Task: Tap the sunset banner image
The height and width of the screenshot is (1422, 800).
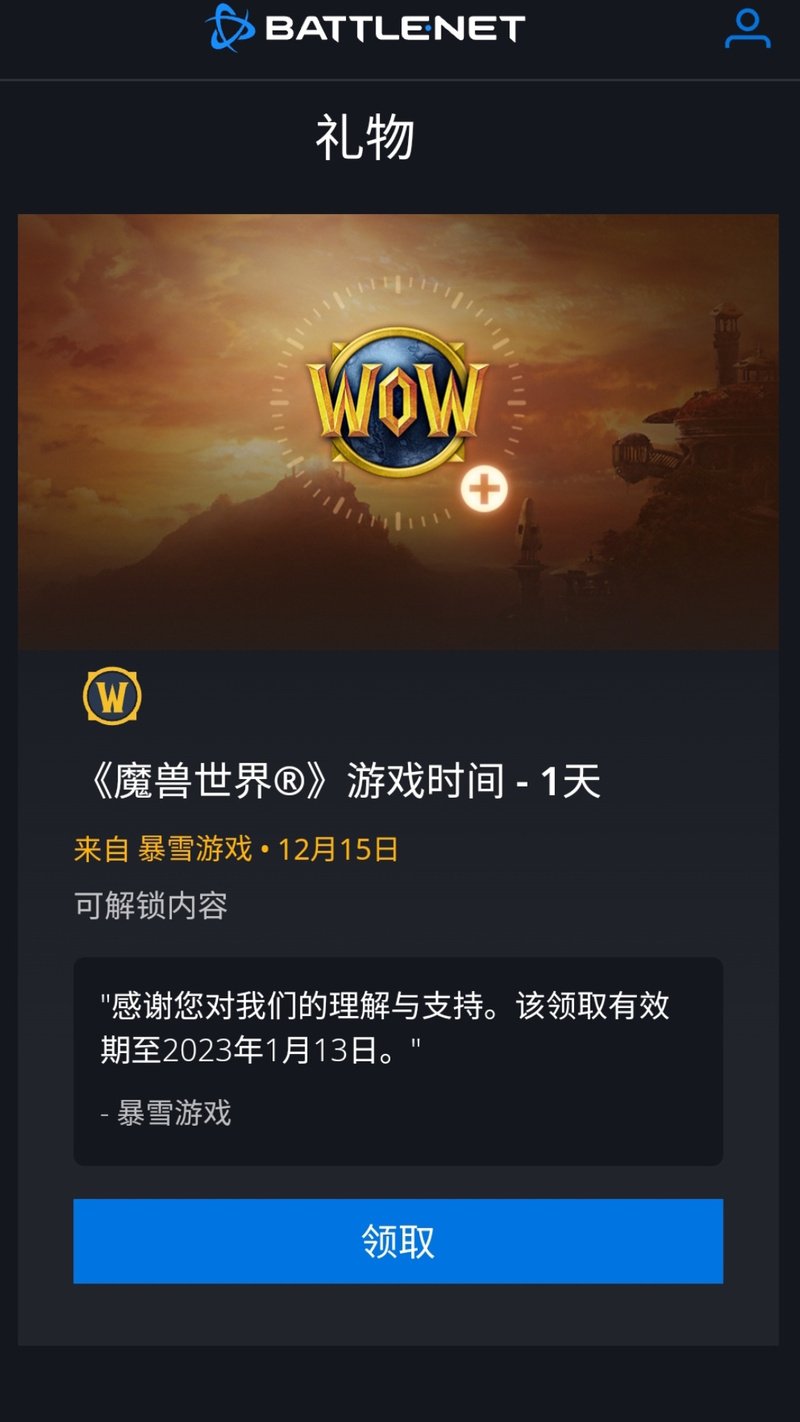Action: [398, 432]
